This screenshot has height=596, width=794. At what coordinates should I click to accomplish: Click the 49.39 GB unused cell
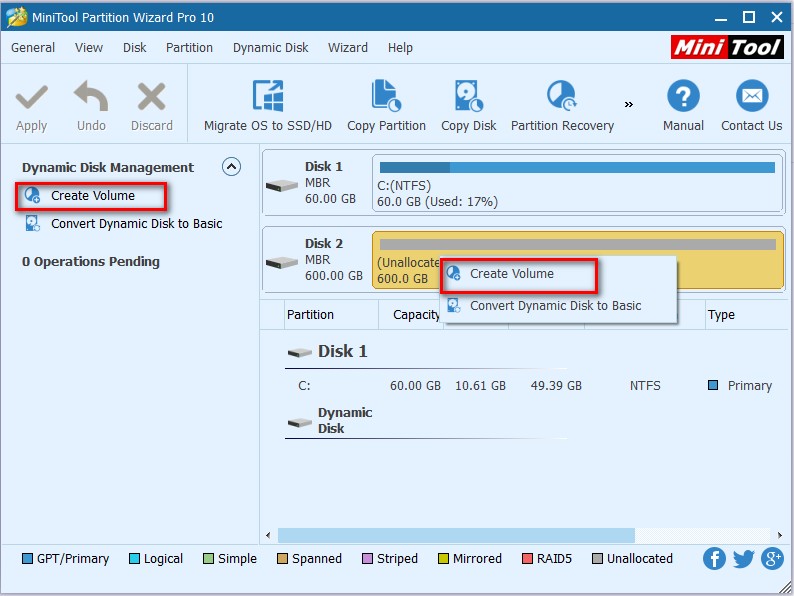click(x=556, y=386)
